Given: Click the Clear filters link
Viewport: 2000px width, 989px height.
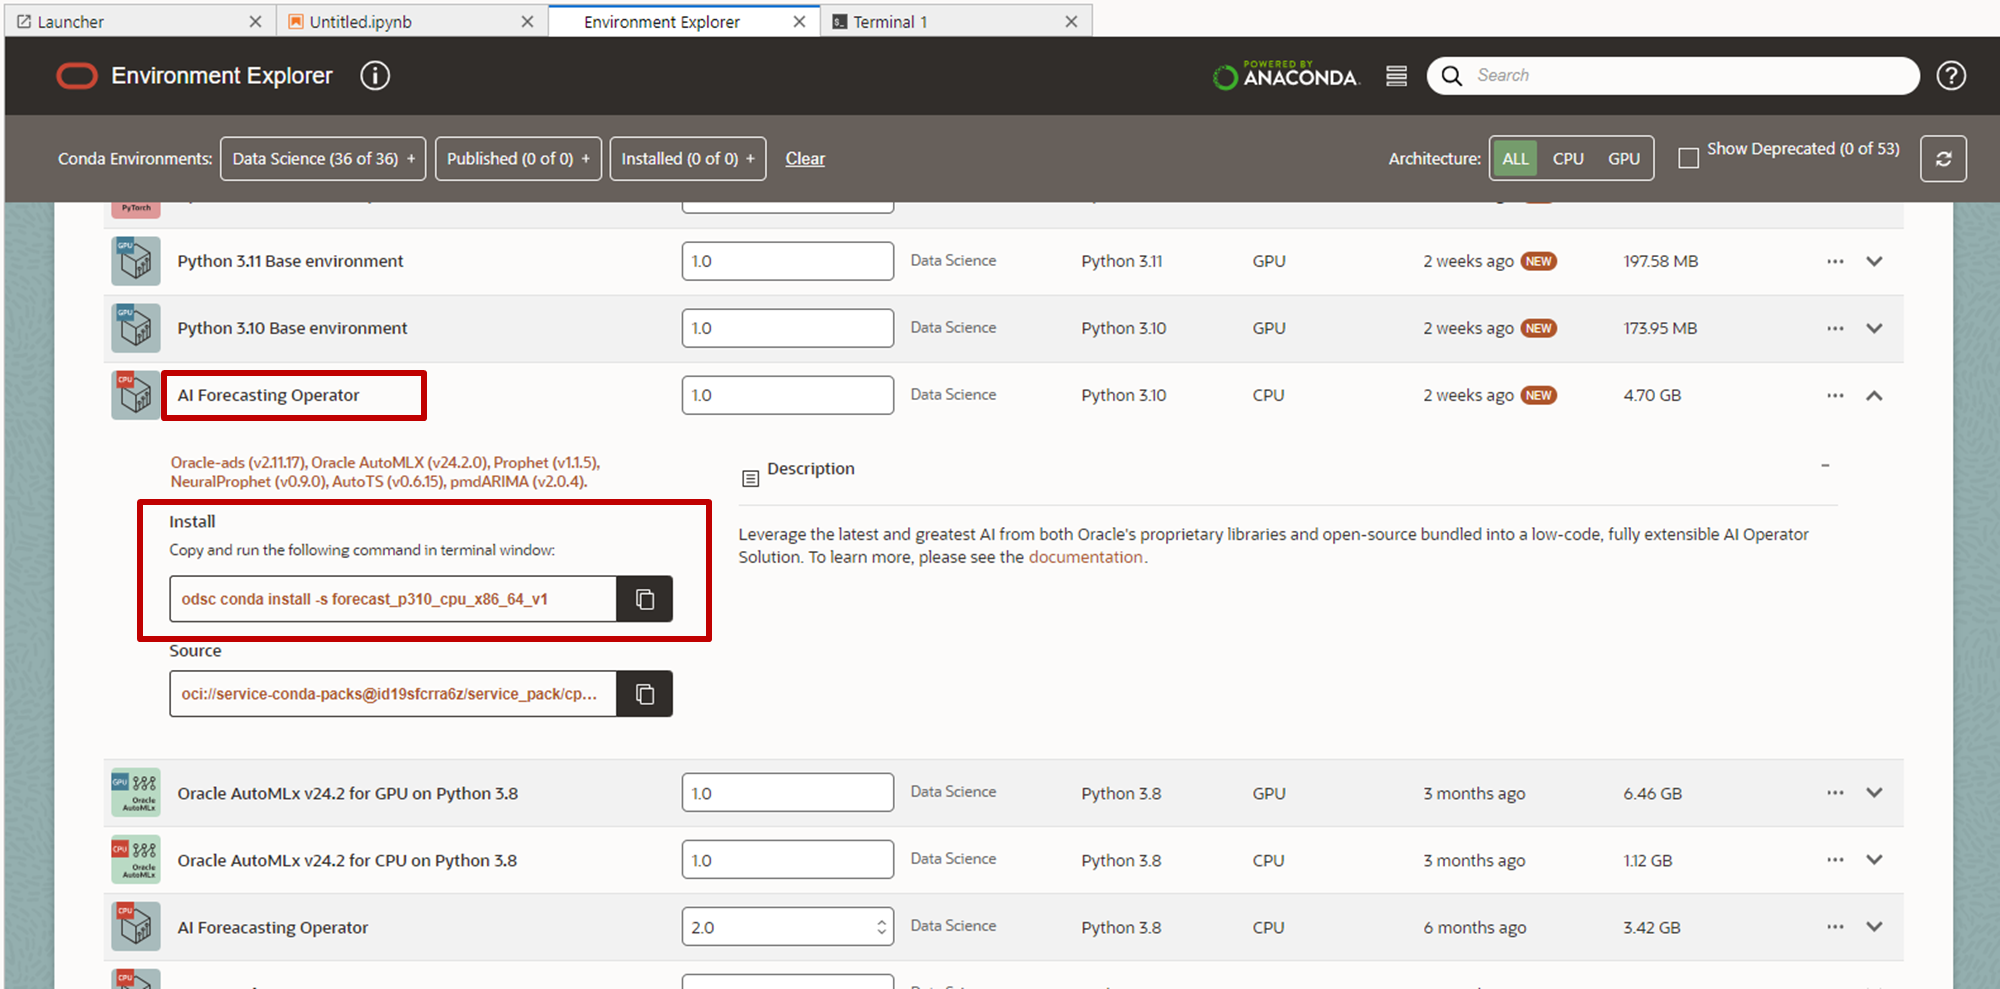Looking at the screenshot, I should (805, 159).
